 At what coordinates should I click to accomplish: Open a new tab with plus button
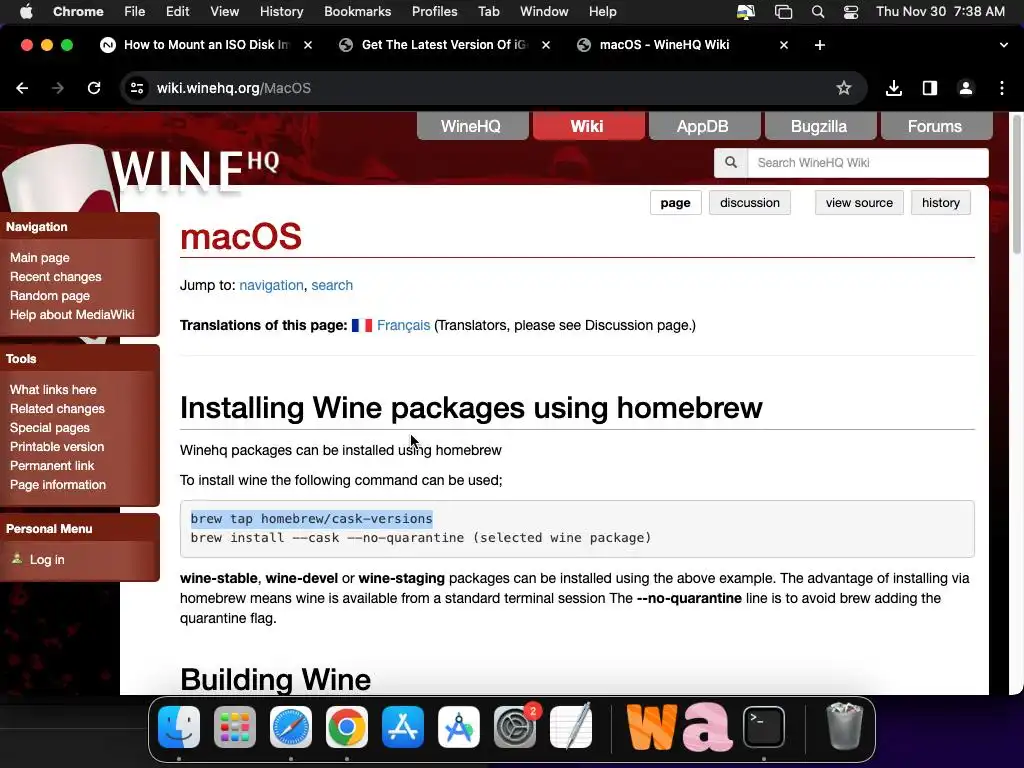(x=820, y=45)
